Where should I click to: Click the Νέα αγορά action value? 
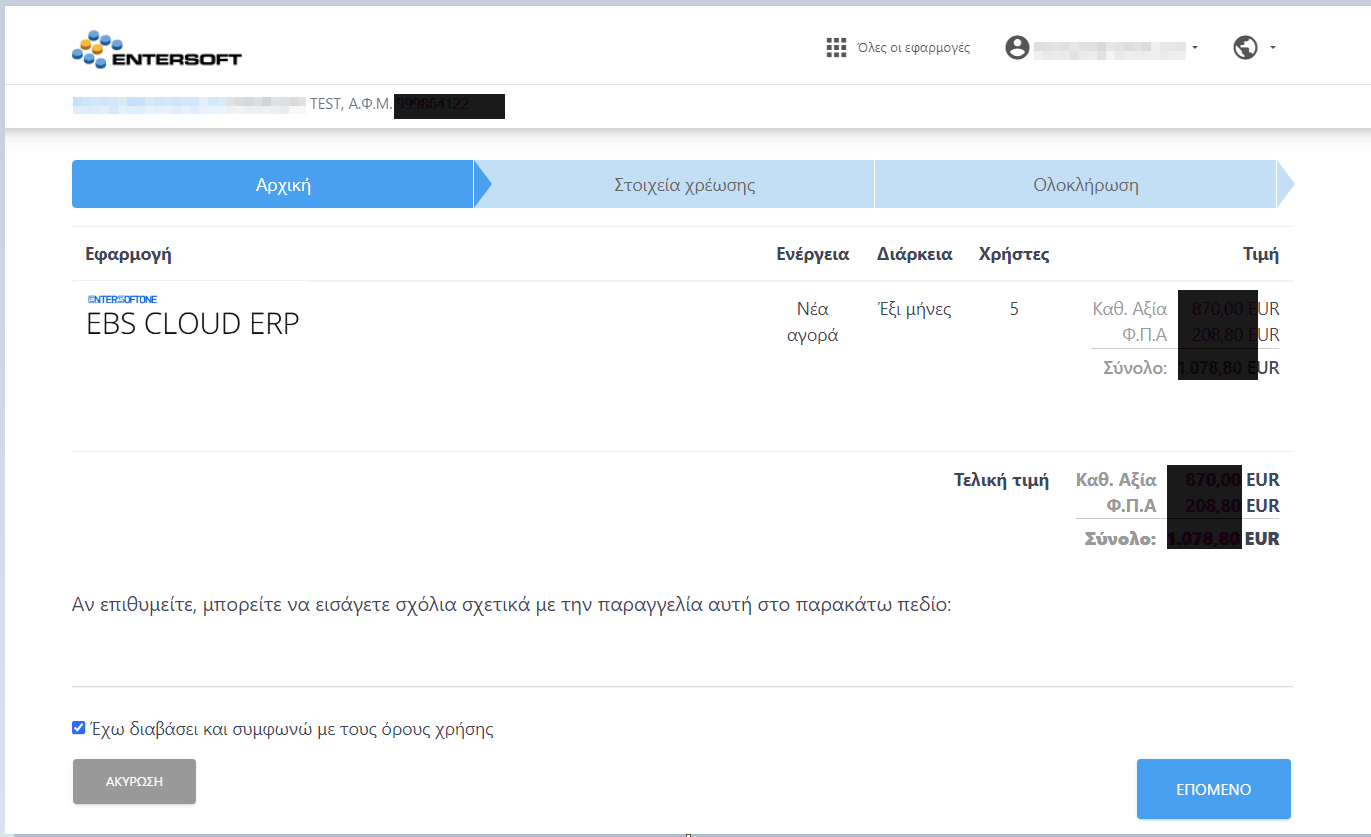[813, 322]
